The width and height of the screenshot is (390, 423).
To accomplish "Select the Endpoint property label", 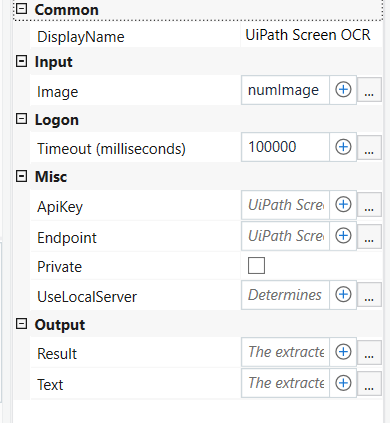I will (x=67, y=238).
